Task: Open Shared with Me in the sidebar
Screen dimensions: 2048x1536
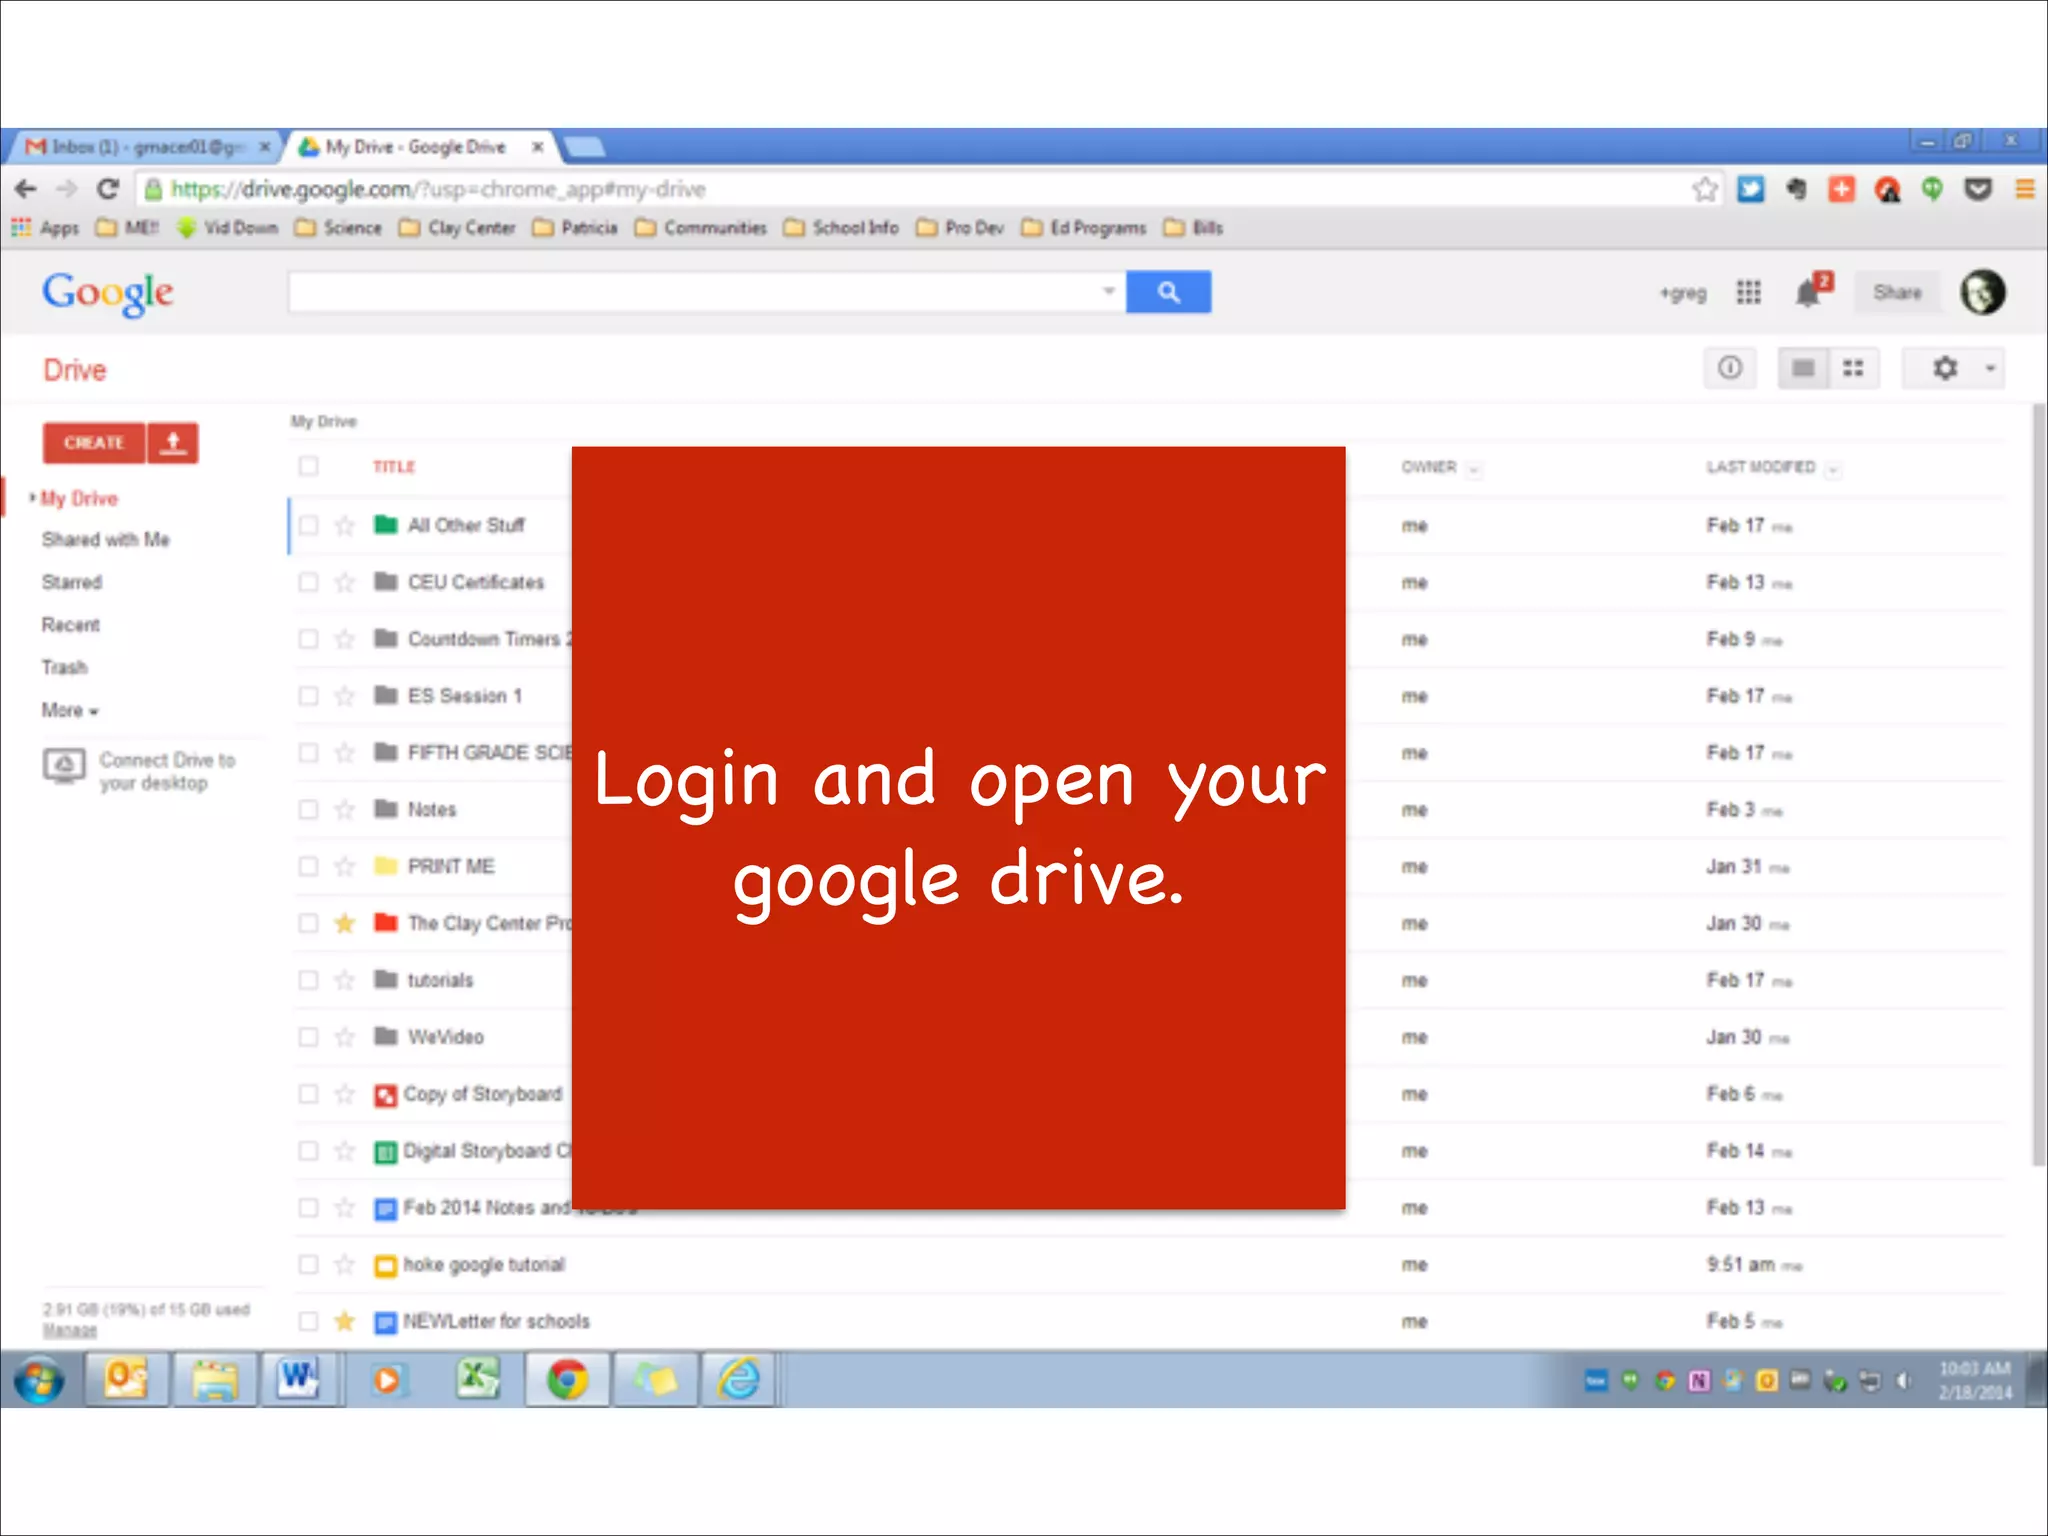Action: (105, 540)
